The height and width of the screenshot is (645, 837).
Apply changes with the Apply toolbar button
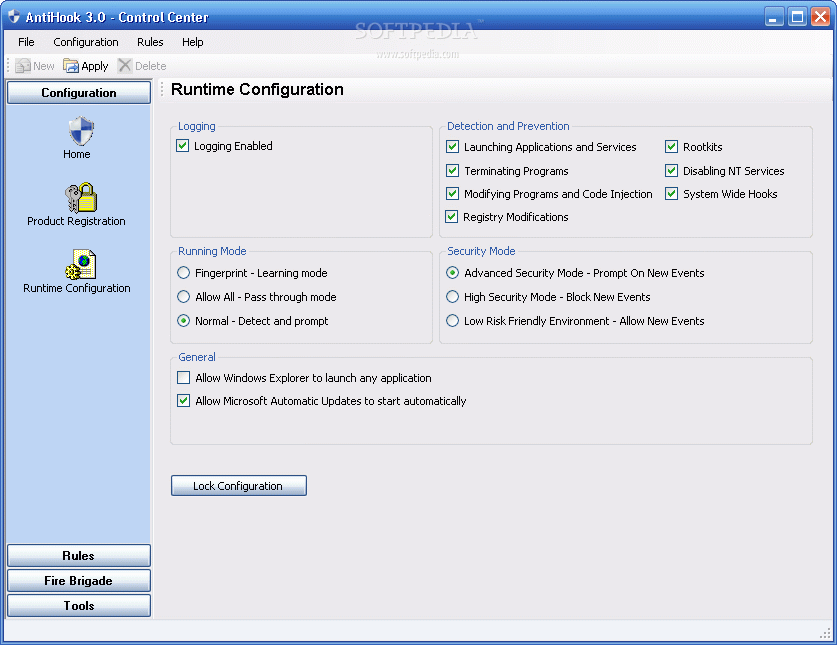click(x=85, y=66)
